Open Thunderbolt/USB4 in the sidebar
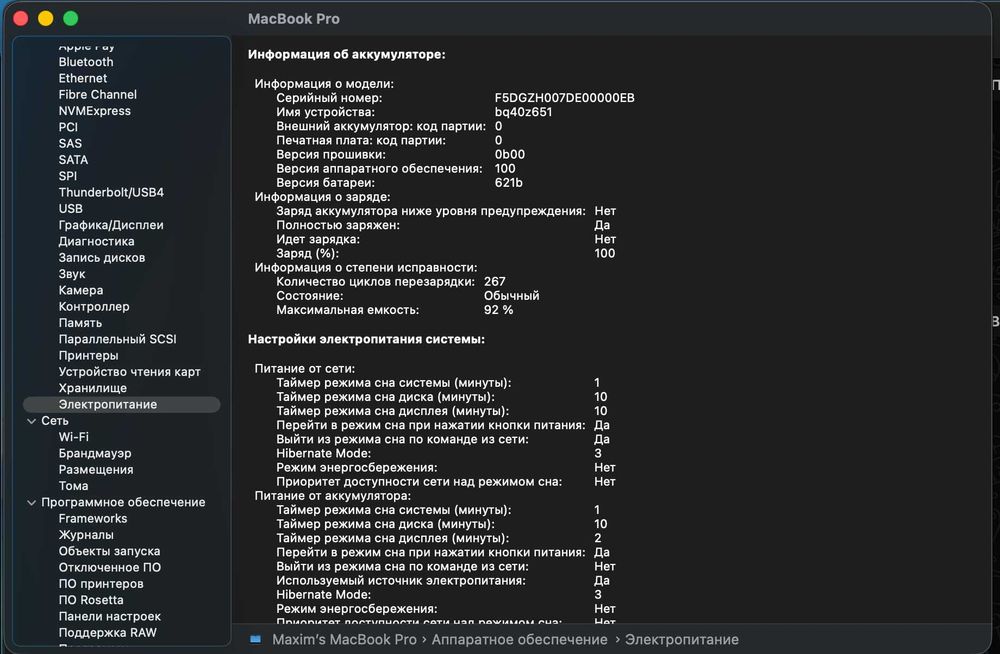This screenshot has height=654, width=1000. [111, 192]
